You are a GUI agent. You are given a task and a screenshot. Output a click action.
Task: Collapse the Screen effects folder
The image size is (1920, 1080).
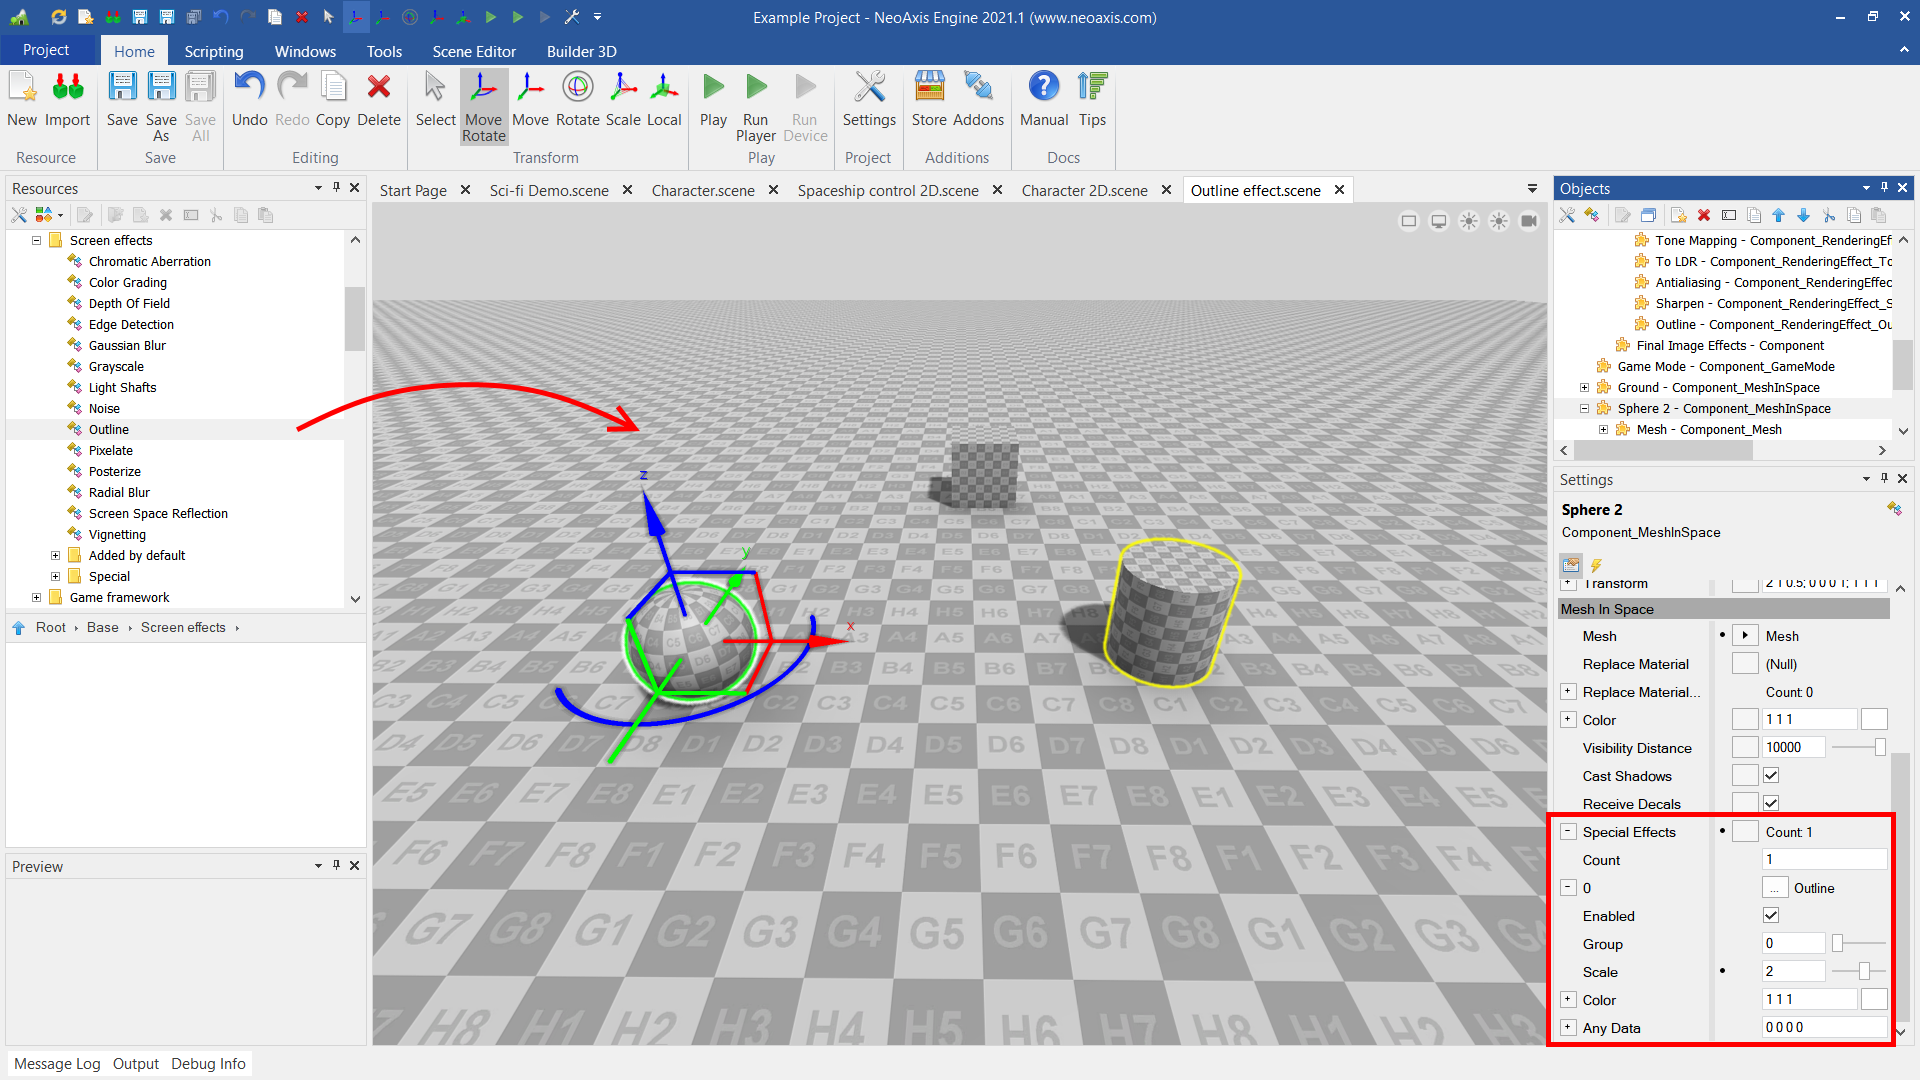pyautogui.click(x=36, y=240)
